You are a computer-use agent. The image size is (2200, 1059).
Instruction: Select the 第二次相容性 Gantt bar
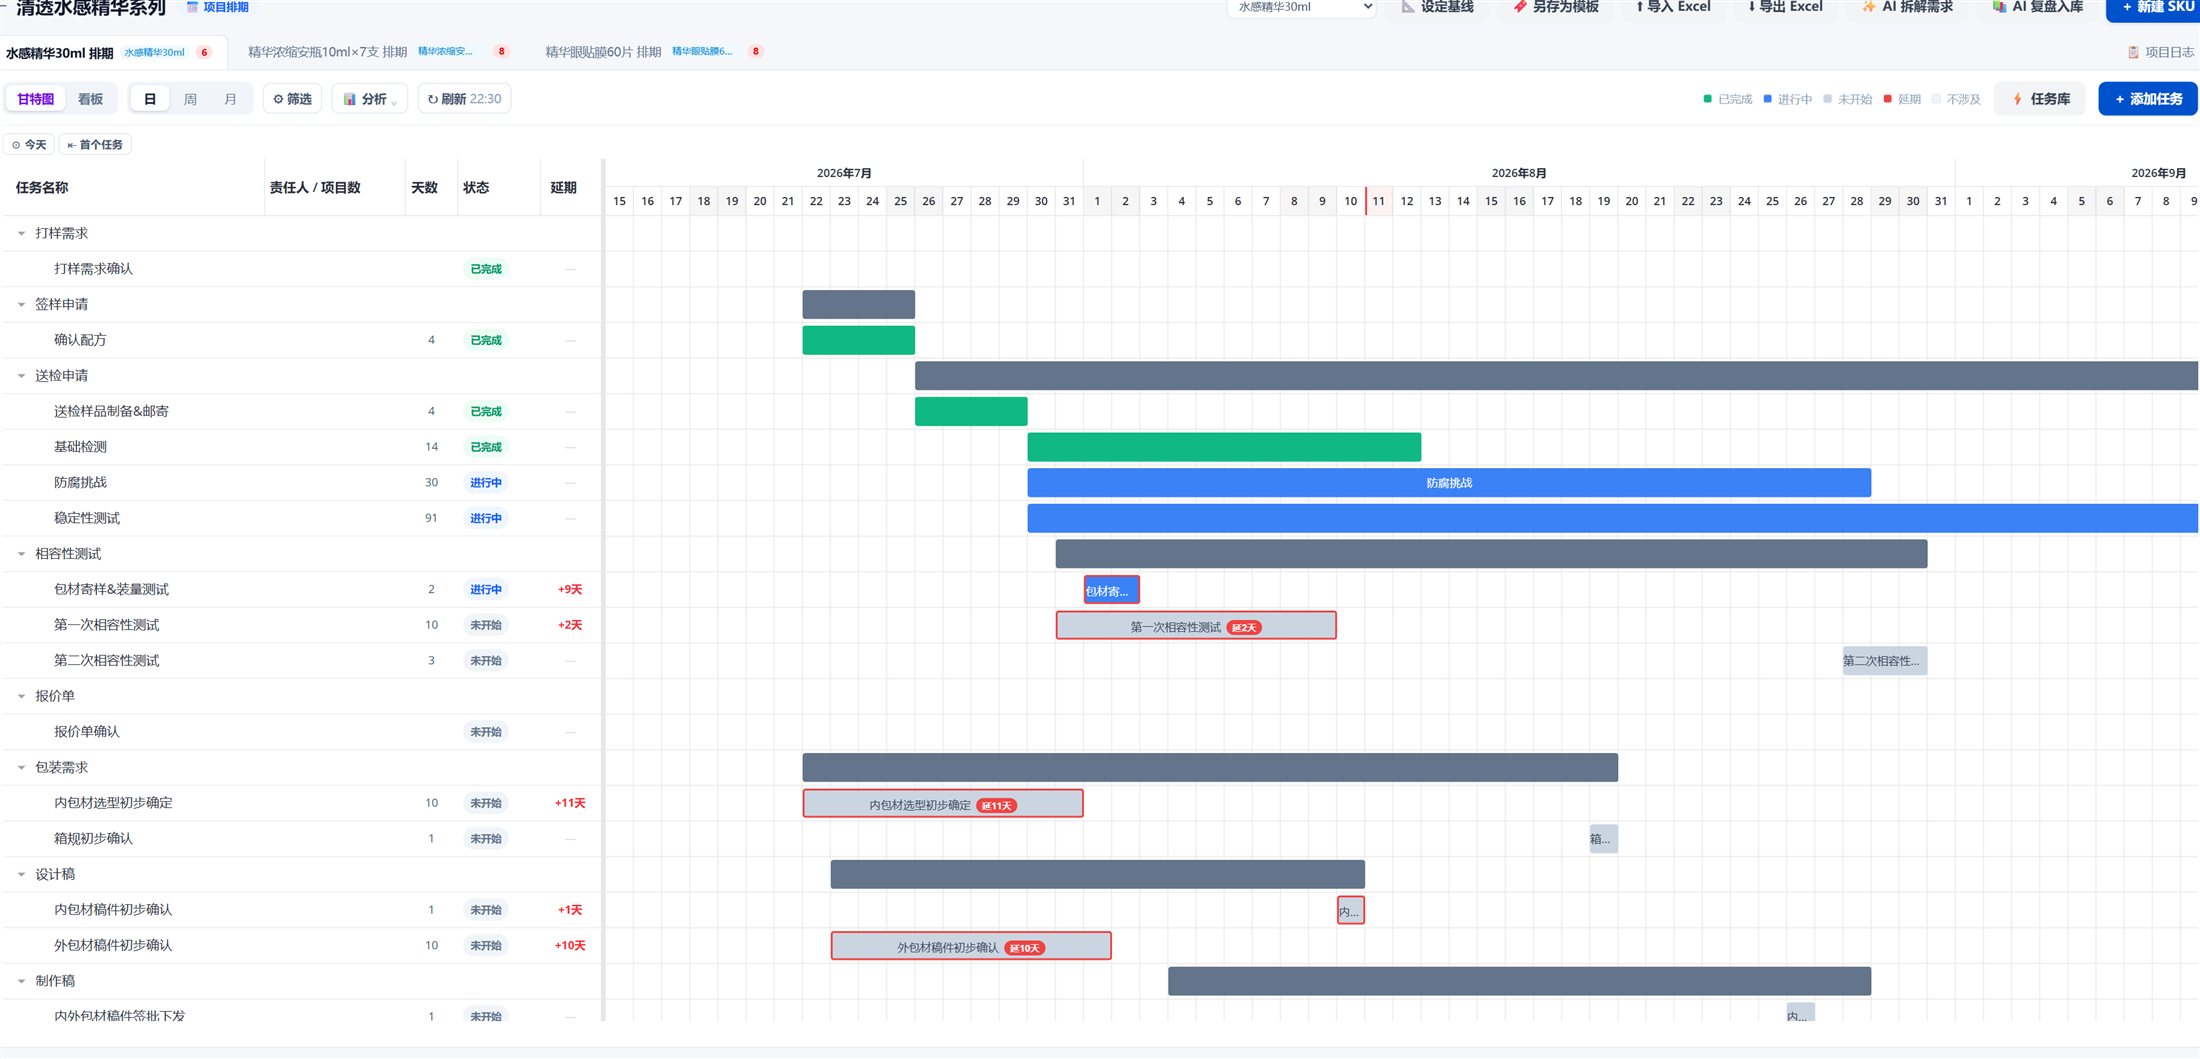click(x=1885, y=661)
